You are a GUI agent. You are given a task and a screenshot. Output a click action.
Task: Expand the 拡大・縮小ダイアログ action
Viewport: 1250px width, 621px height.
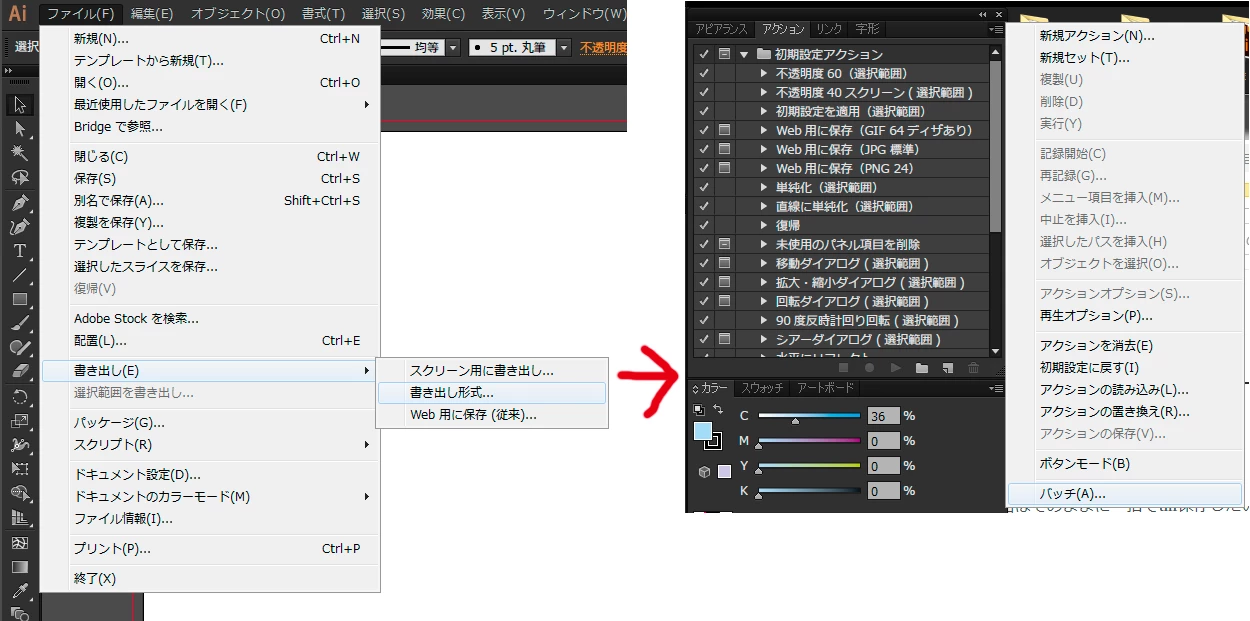(763, 282)
